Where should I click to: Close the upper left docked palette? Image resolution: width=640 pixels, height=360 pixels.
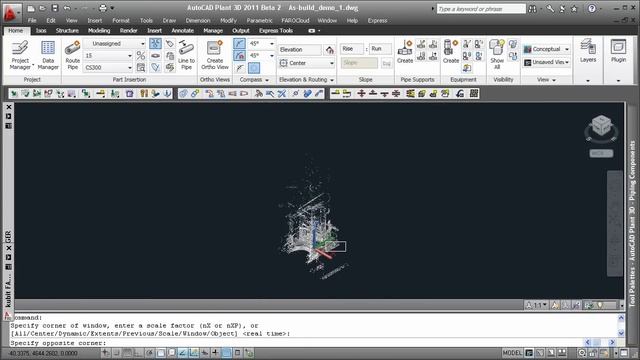click(x=9, y=107)
